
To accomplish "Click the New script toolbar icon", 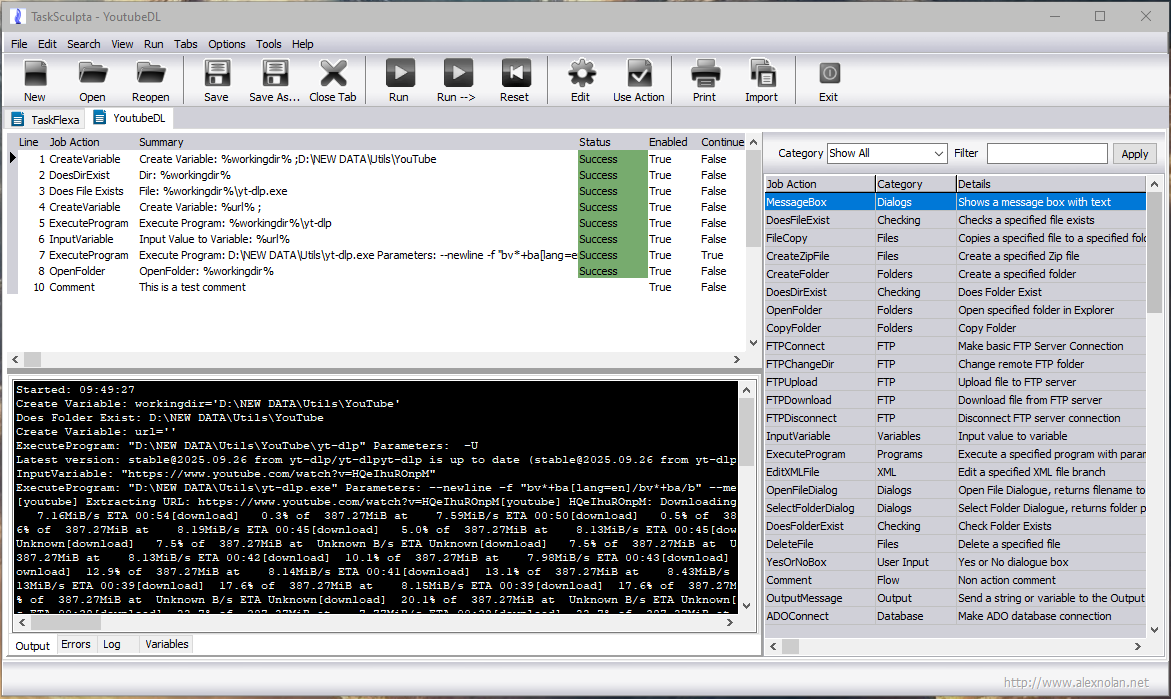I will (x=35, y=74).
